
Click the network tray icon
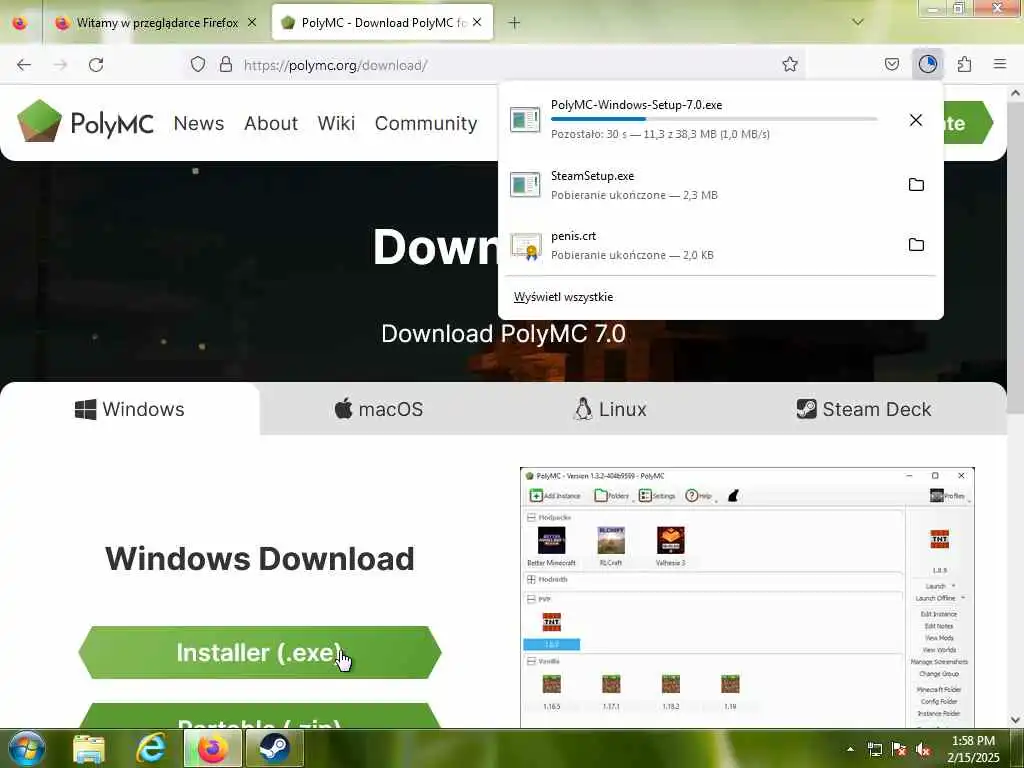[x=875, y=749]
